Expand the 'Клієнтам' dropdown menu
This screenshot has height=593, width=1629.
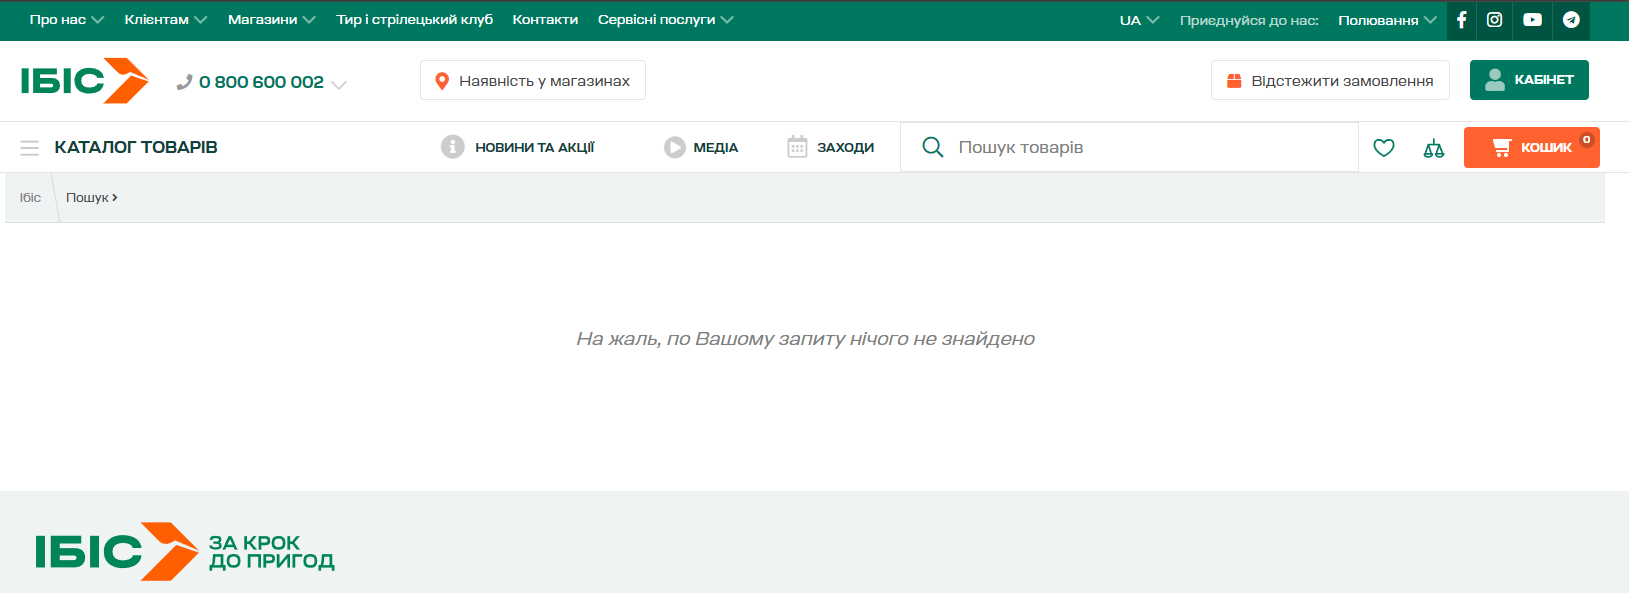point(165,20)
